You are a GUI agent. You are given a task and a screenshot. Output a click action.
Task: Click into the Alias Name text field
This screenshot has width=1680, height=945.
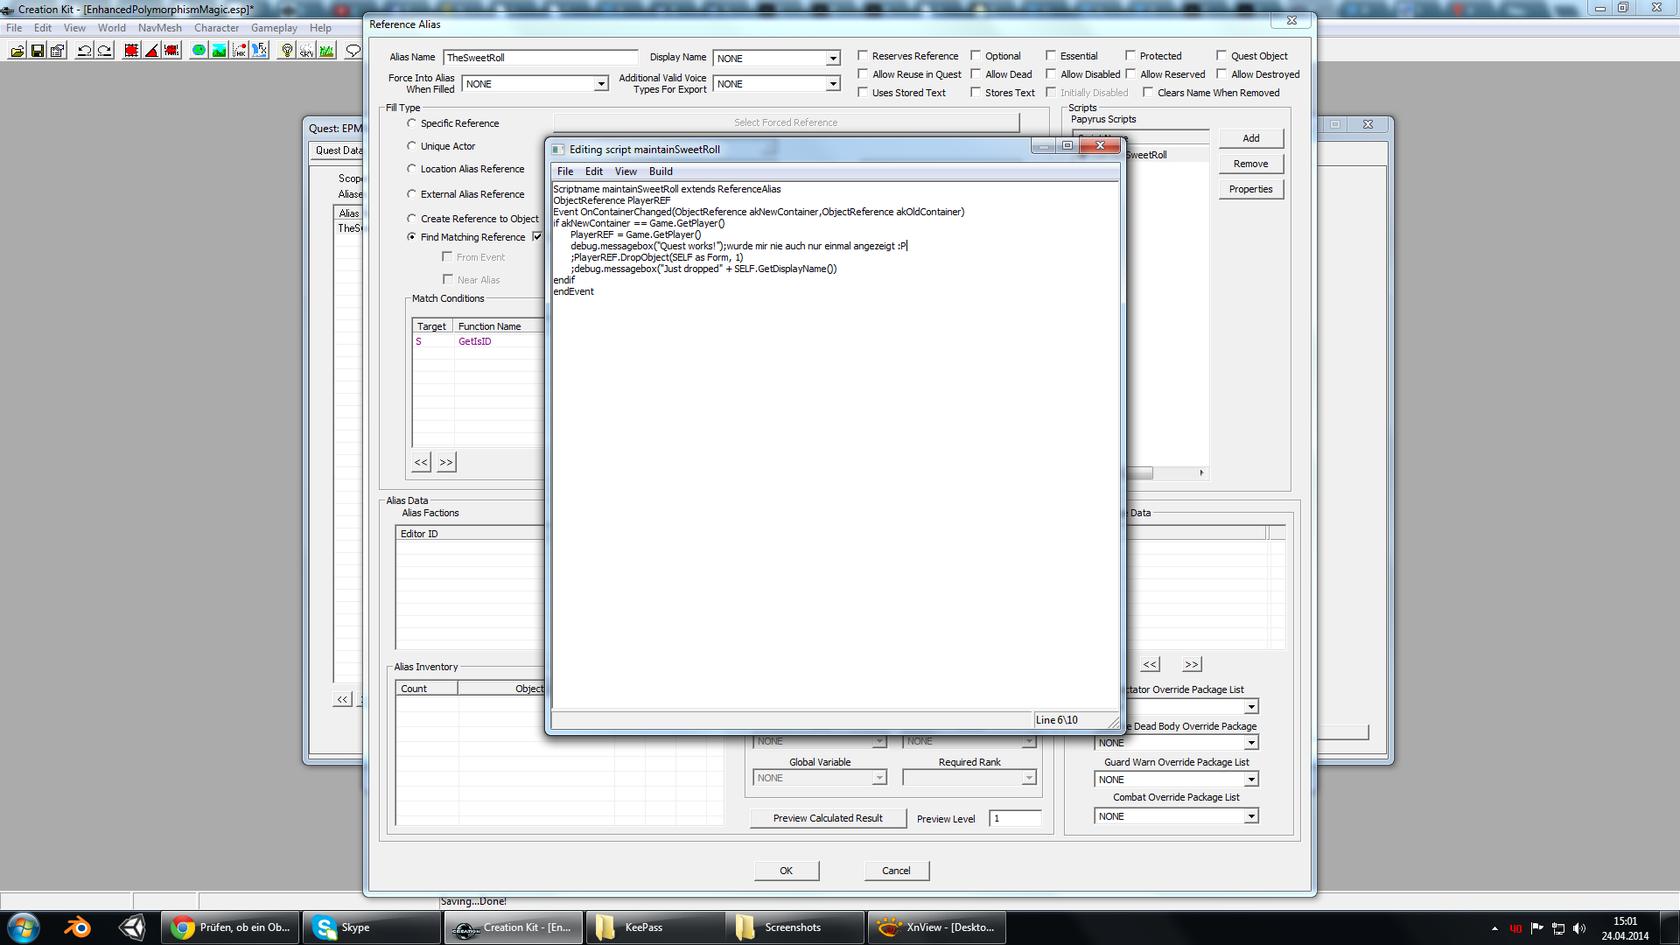click(540, 58)
